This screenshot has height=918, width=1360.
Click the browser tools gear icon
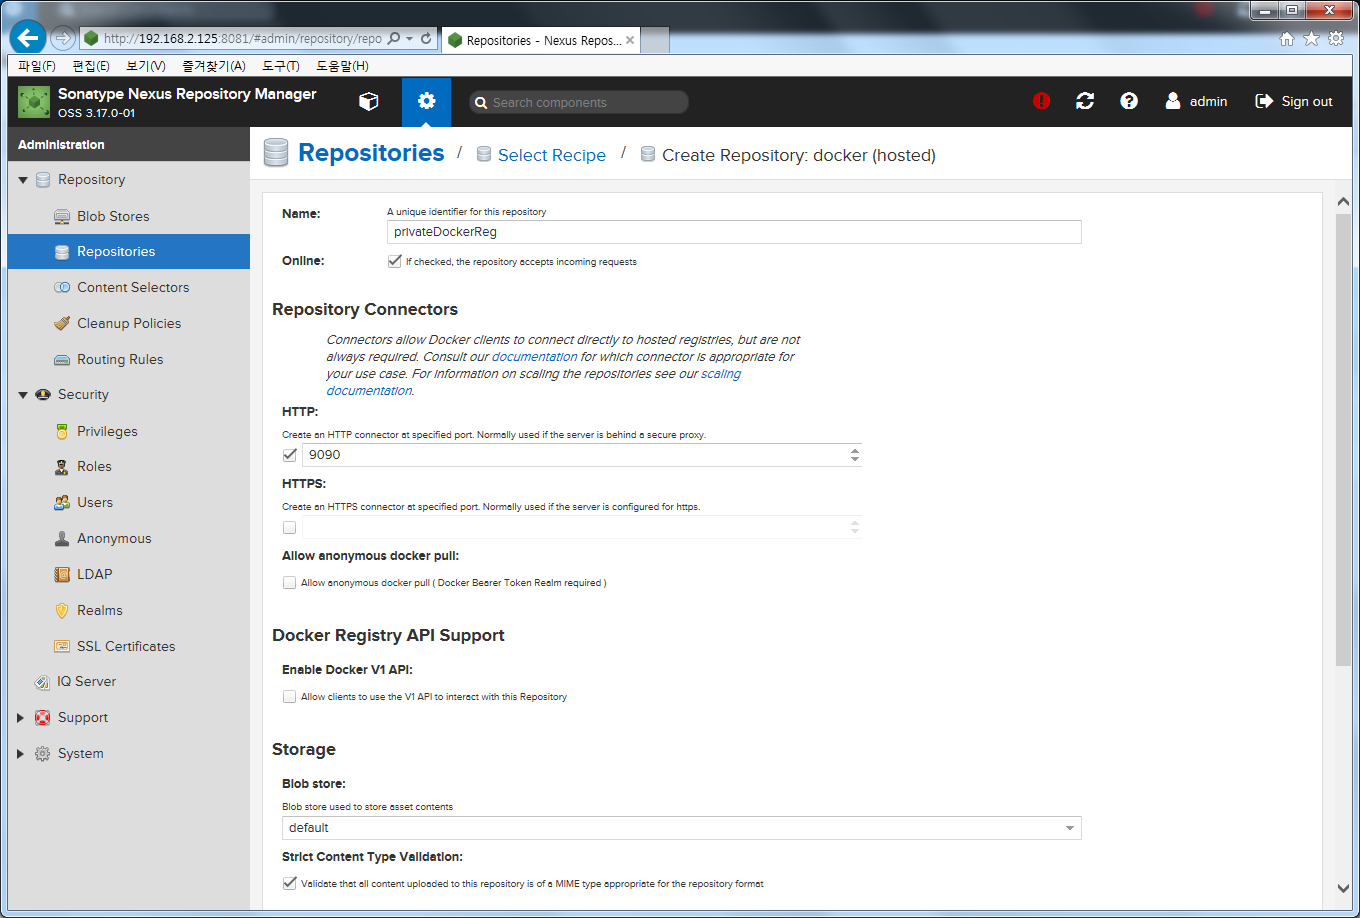point(1337,39)
